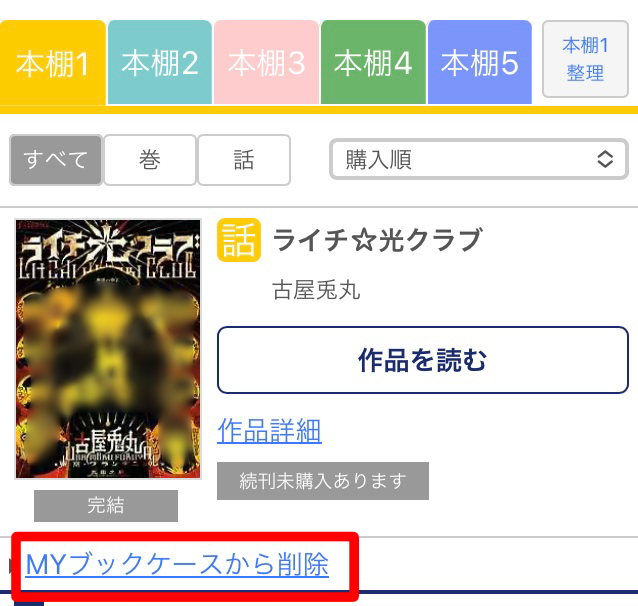The width and height of the screenshot is (638, 606).
Task: Switch to the 本棚1 tab
Action: (53, 62)
